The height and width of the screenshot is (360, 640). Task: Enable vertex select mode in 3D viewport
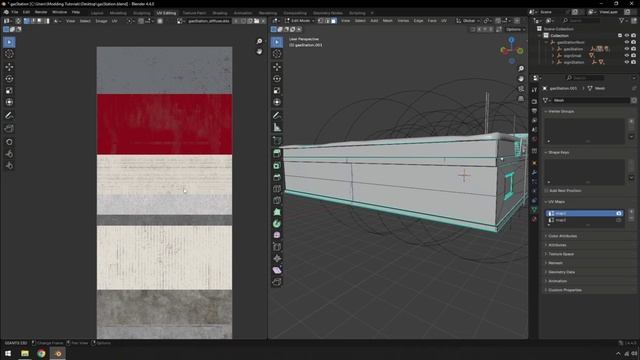point(321,20)
